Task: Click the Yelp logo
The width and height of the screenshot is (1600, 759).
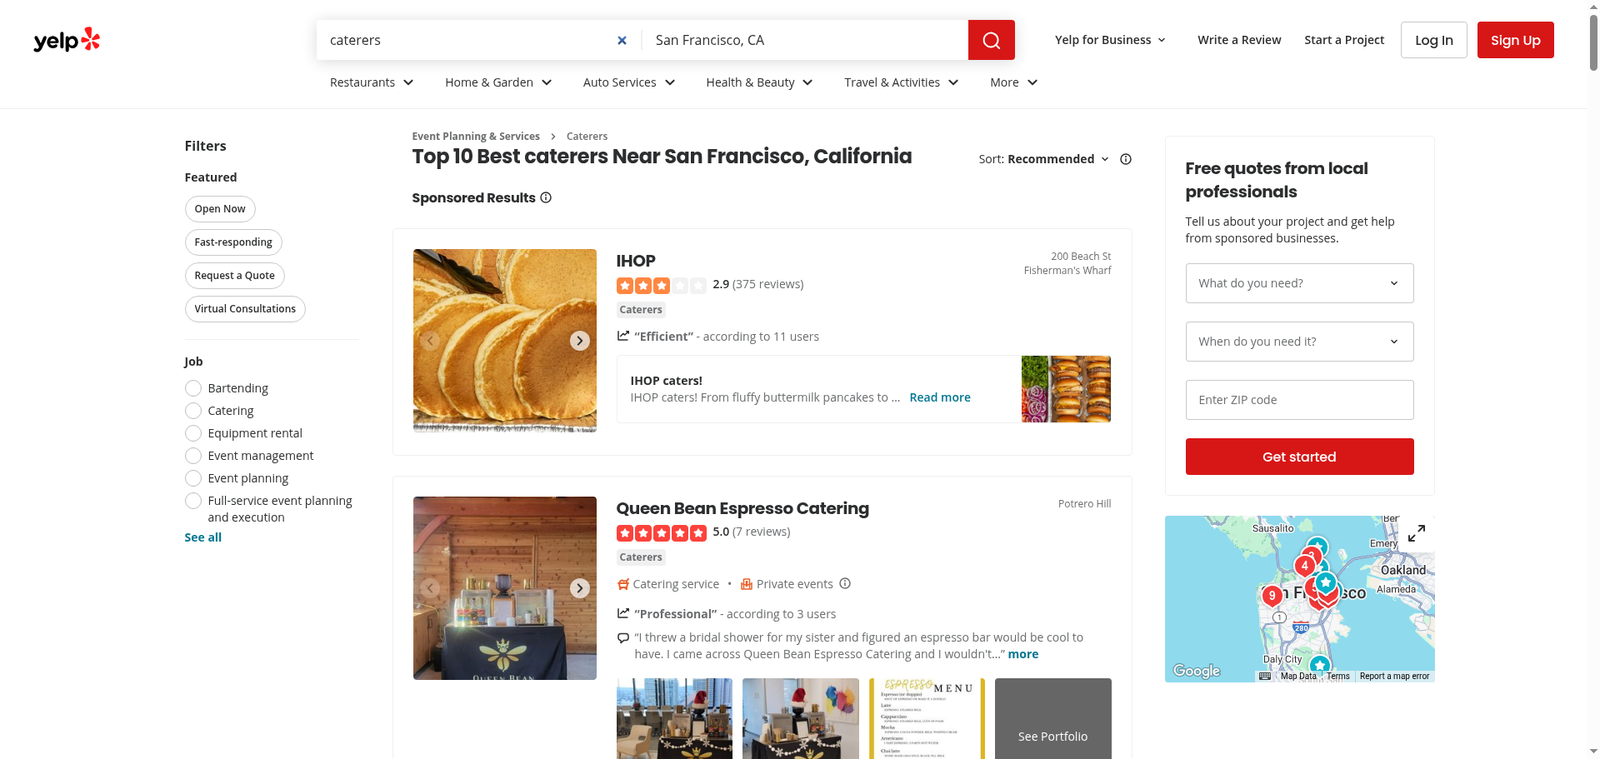Action: coord(67,40)
